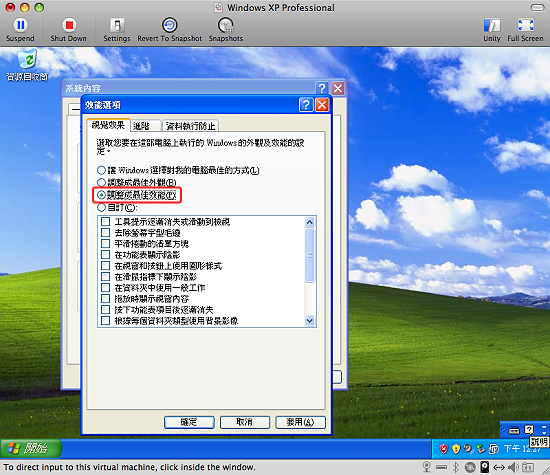Click the taskbar clock 下午 time
The width and height of the screenshot is (550, 475).
point(522,449)
